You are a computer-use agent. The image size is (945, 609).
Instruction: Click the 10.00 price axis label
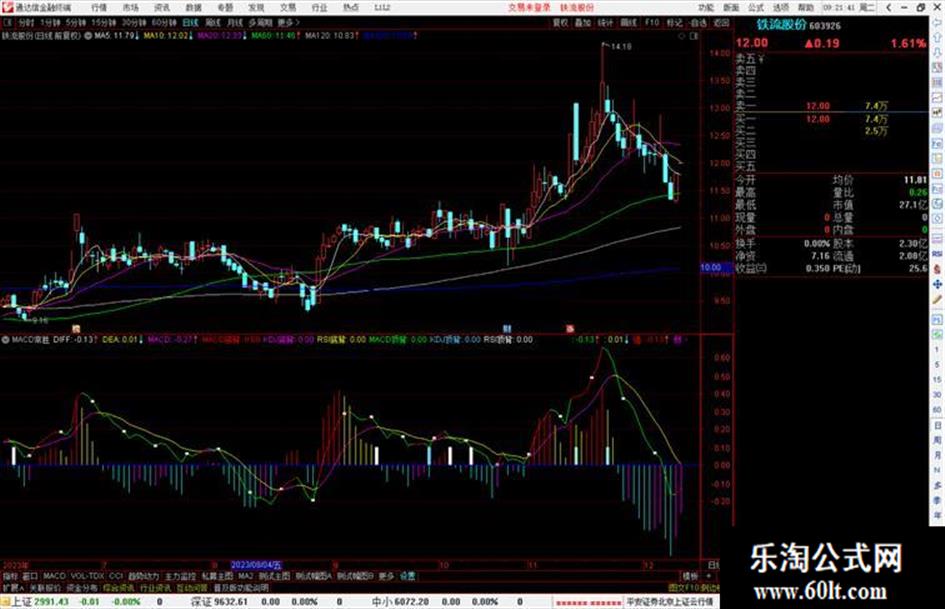pos(710,267)
